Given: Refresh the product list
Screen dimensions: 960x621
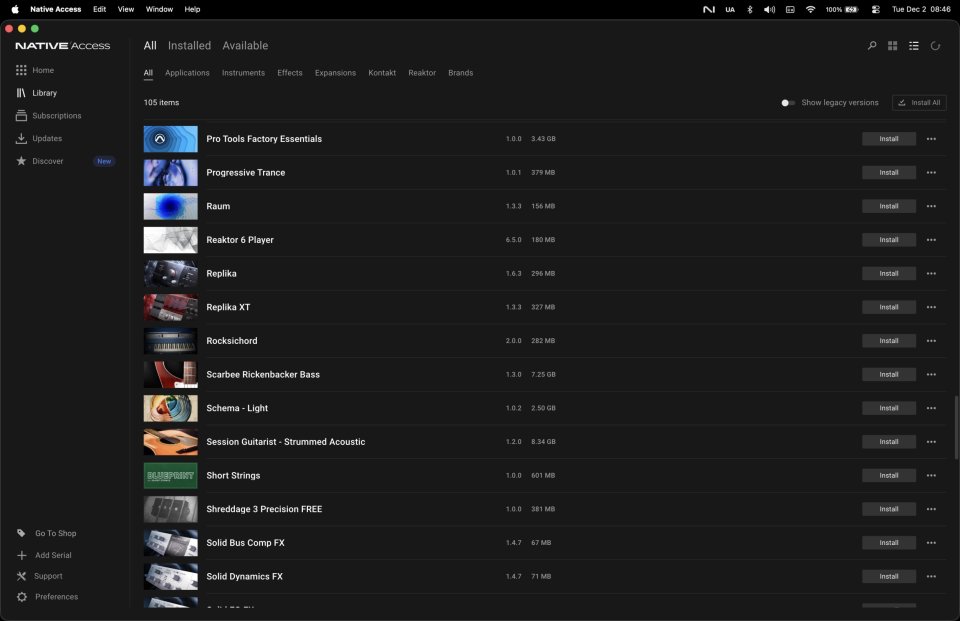Looking at the screenshot, I should click(x=935, y=45).
